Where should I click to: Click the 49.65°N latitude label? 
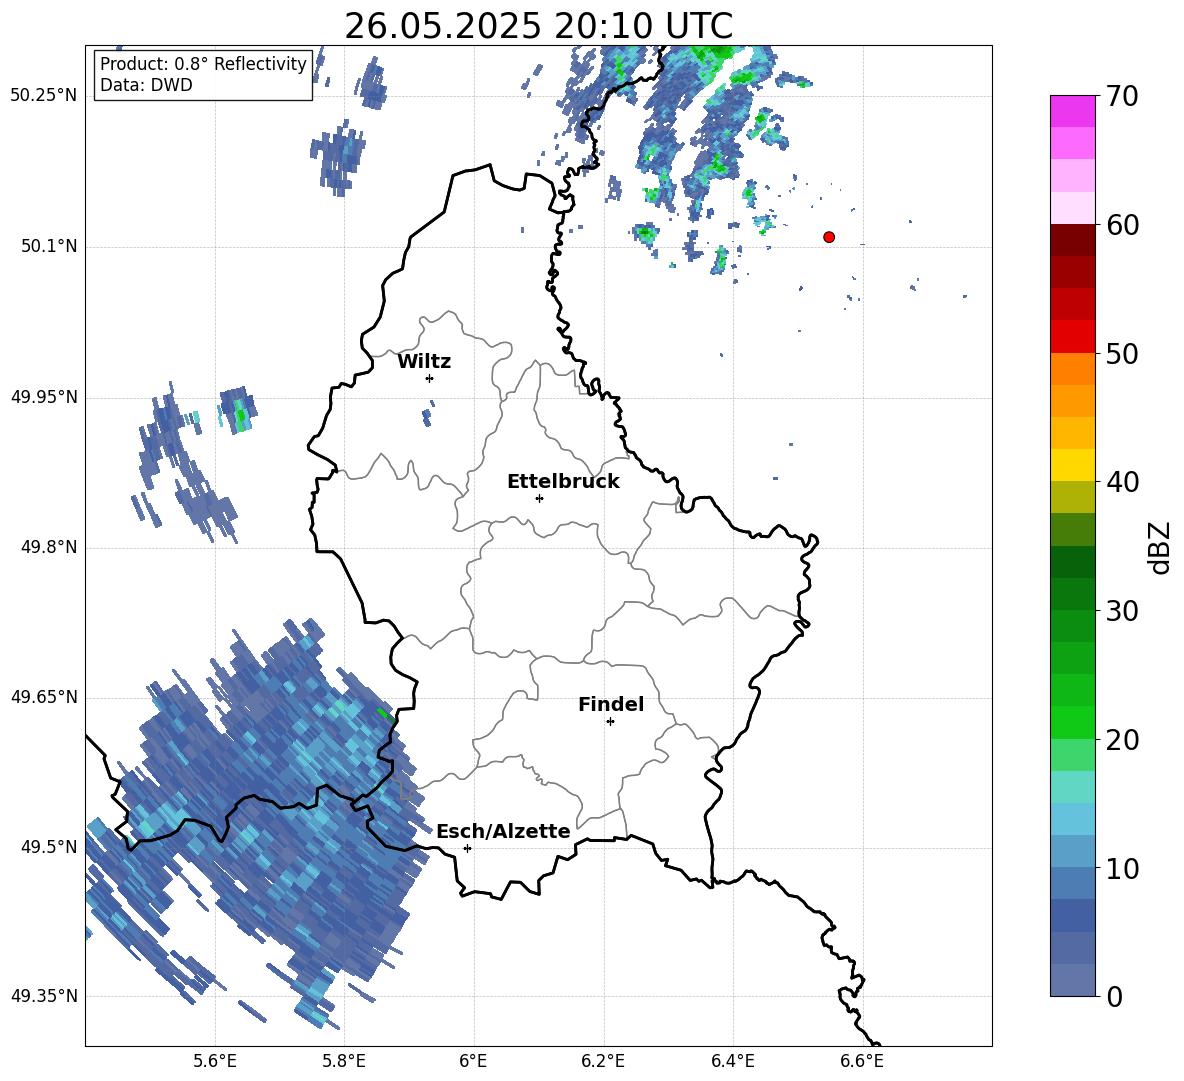click(44, 696)
